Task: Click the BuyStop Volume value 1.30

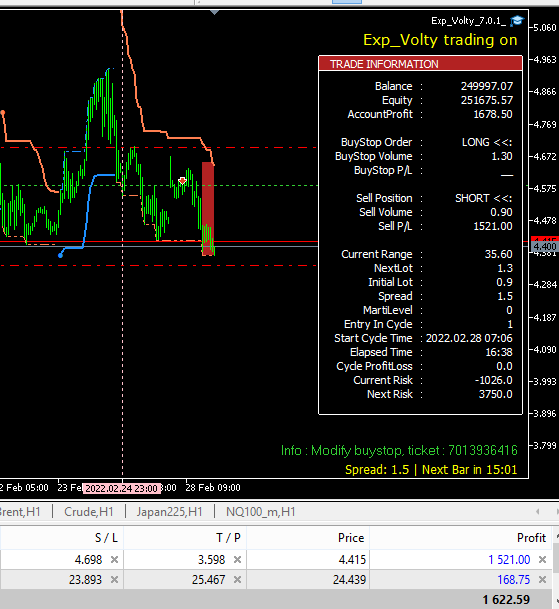Action: point(502,156)
